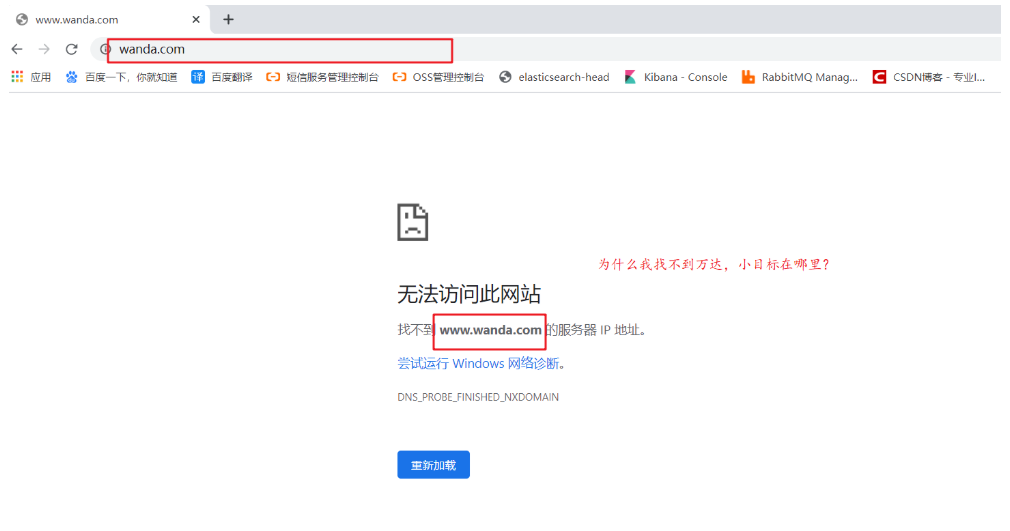Image resolution: width=1010 pixels, height=531 pixels.
Task: Click the 尝试运行 Windows 网络诊断 link
Action: [478, 363]
